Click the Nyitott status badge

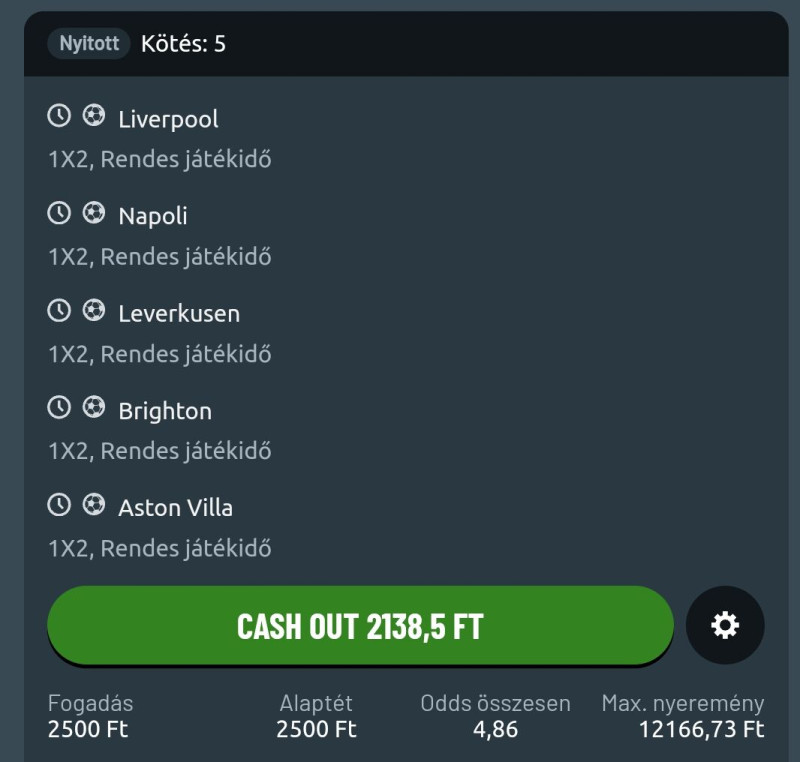pyautogui.click(x=89, y=44)
